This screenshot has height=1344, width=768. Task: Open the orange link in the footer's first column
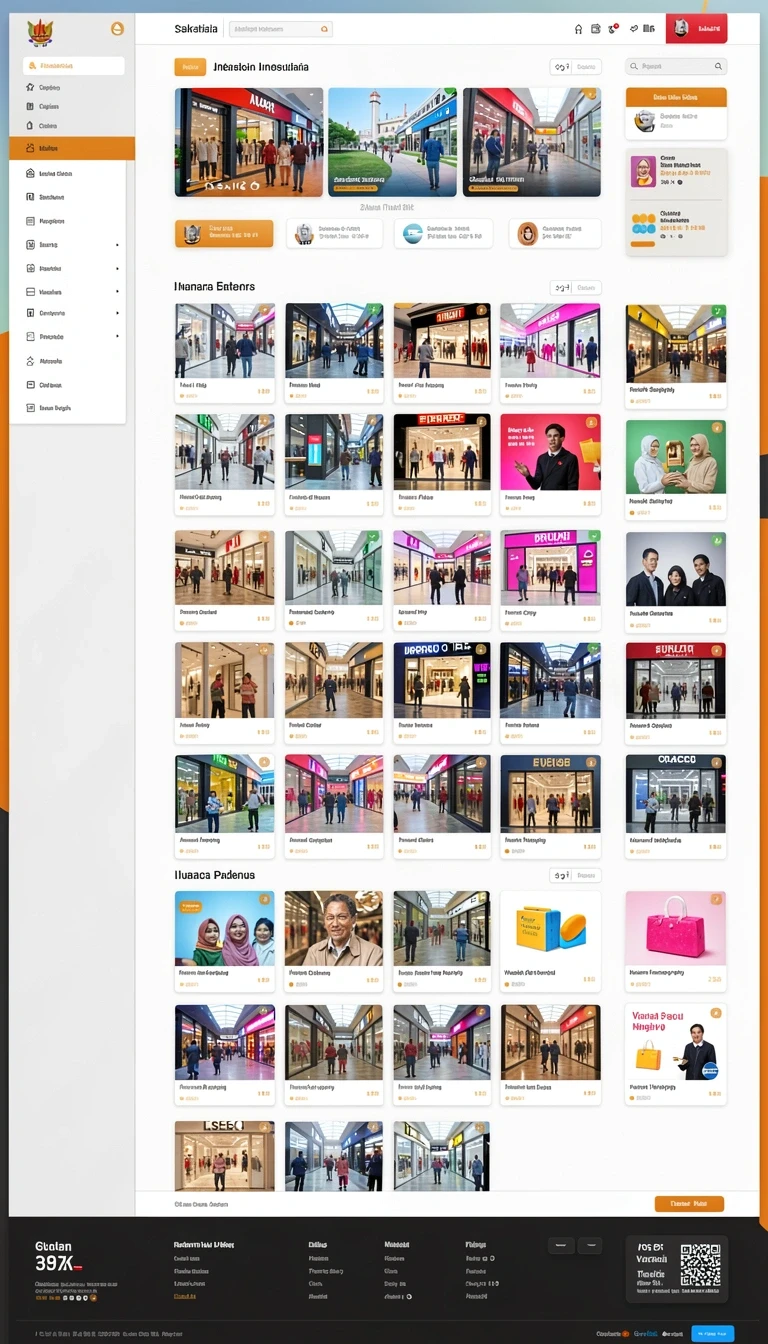185,1296
